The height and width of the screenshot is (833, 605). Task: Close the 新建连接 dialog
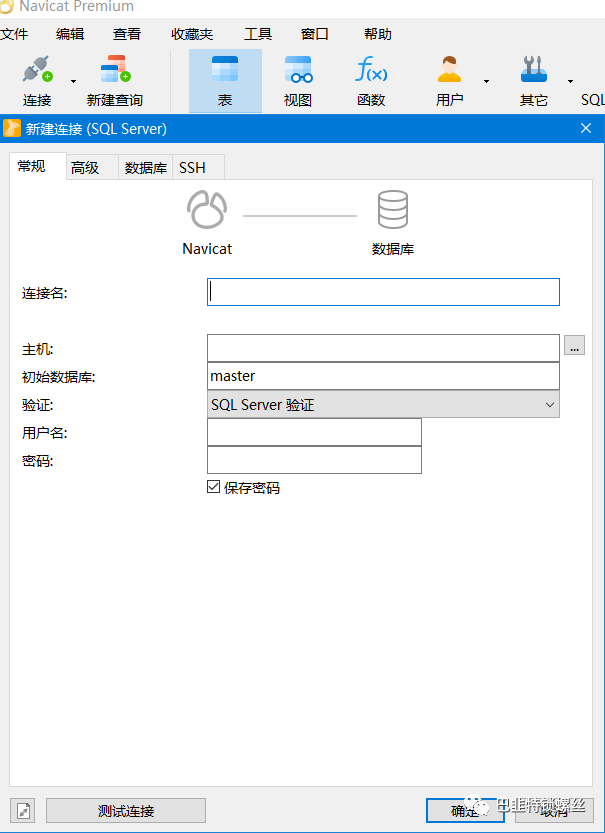click(586, 128)
